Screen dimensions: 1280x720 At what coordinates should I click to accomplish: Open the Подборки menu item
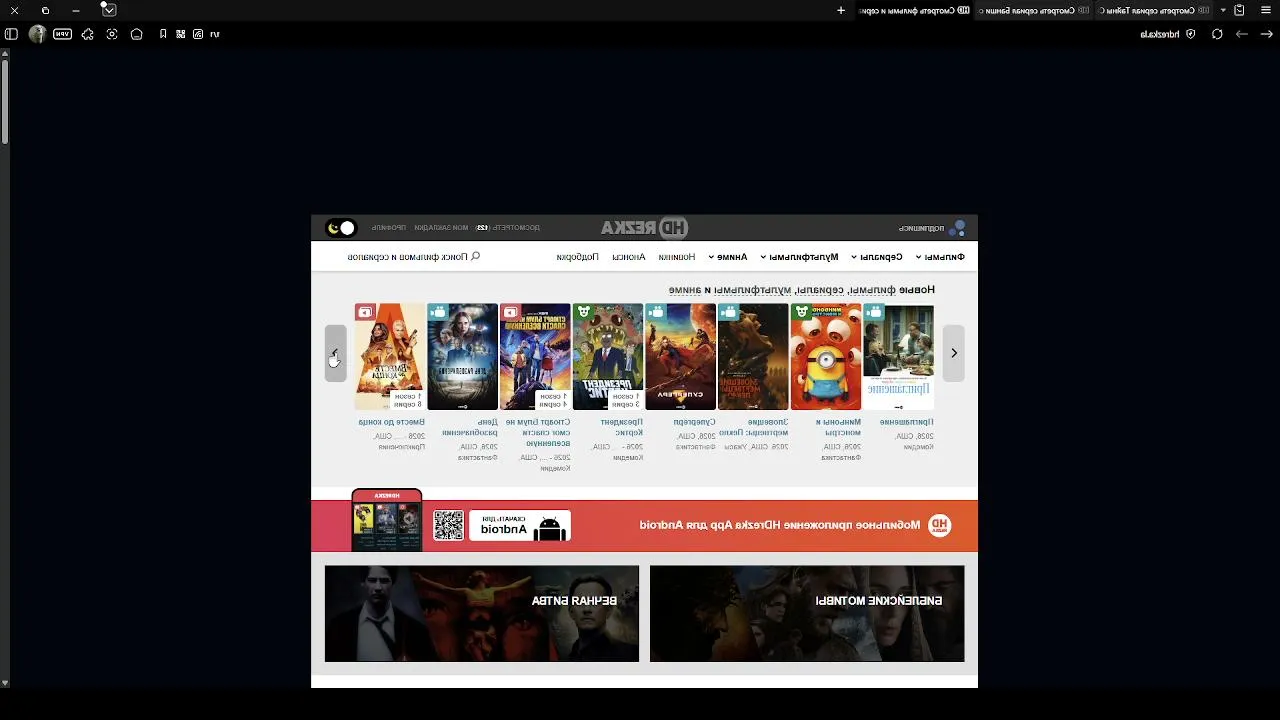(577, 257)
